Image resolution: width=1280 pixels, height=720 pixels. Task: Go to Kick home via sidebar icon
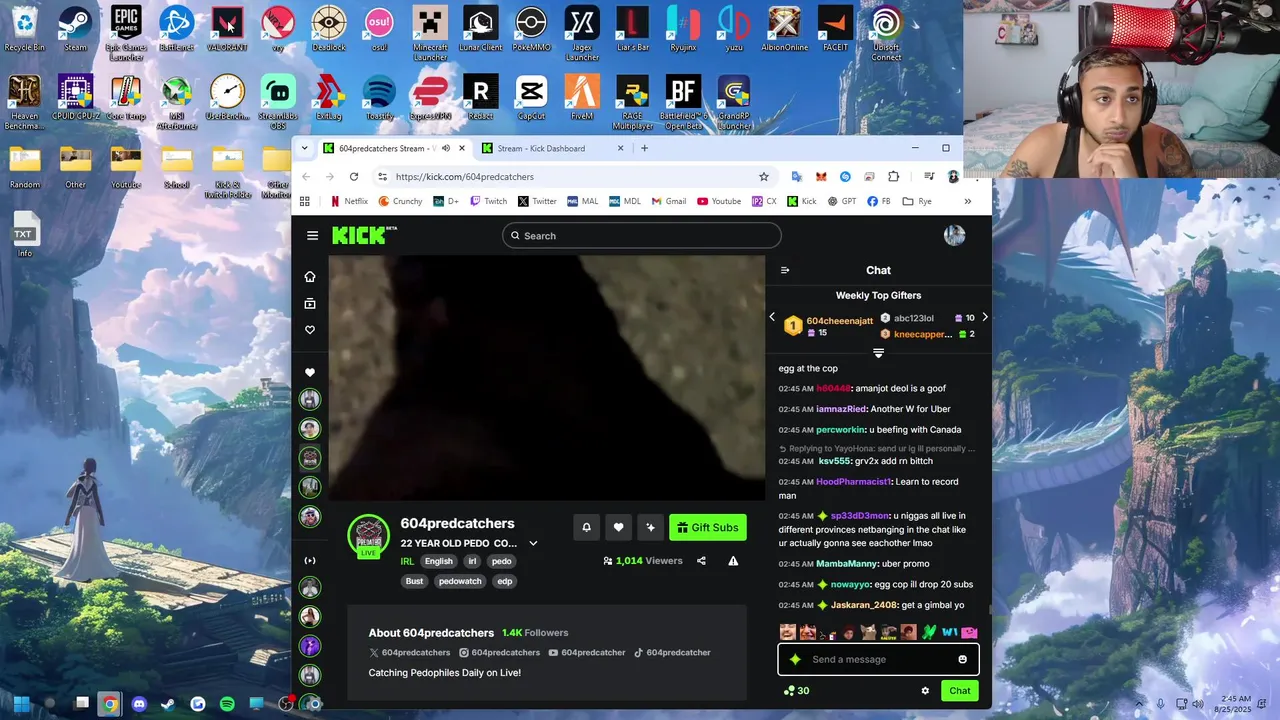click(x=310, y=277)
